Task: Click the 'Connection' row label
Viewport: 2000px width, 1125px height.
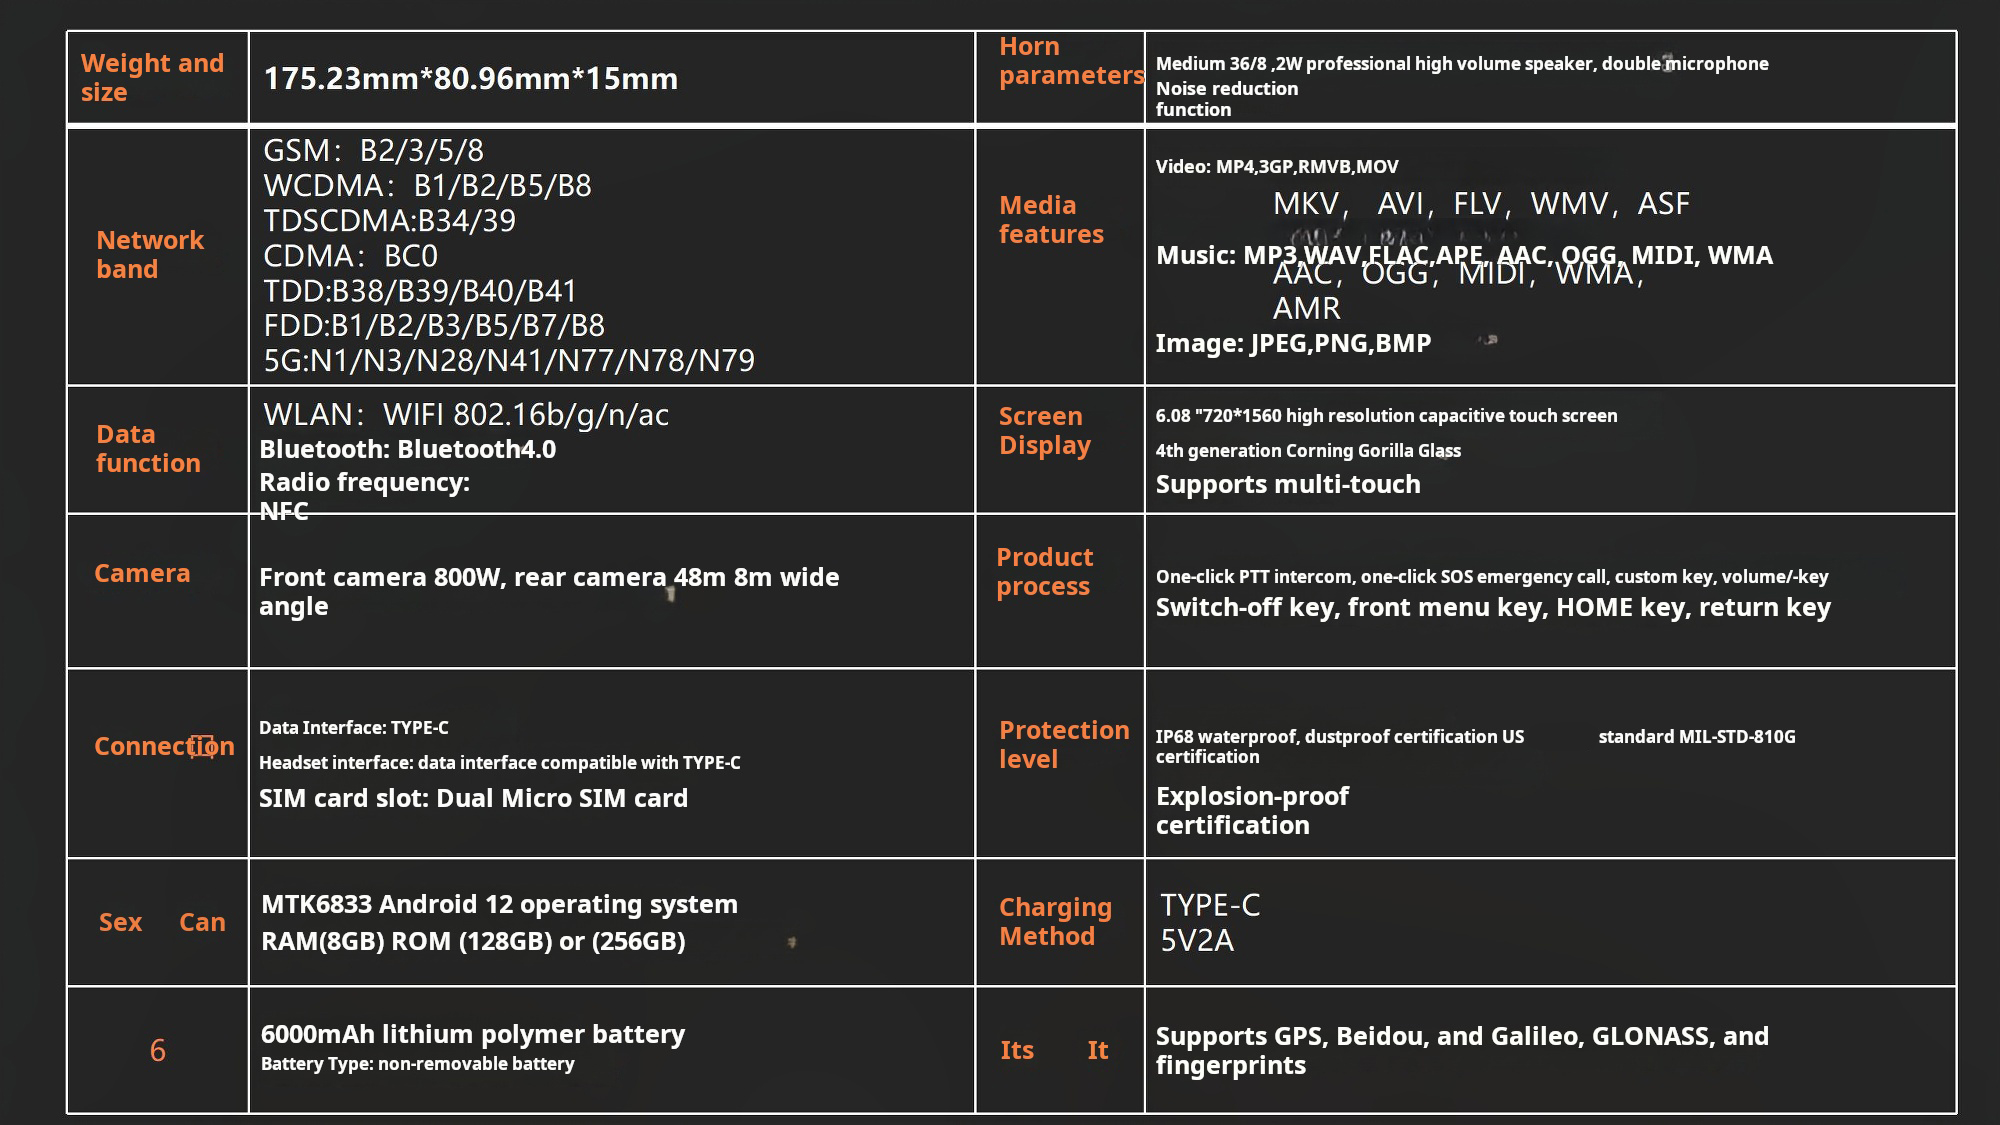Action: click(163, 746)
